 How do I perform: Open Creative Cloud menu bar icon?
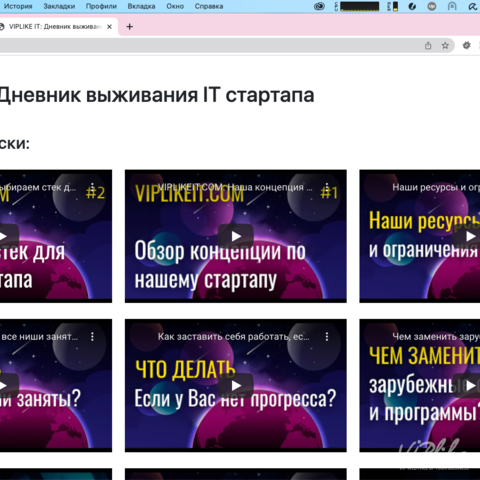pos(319,6)
